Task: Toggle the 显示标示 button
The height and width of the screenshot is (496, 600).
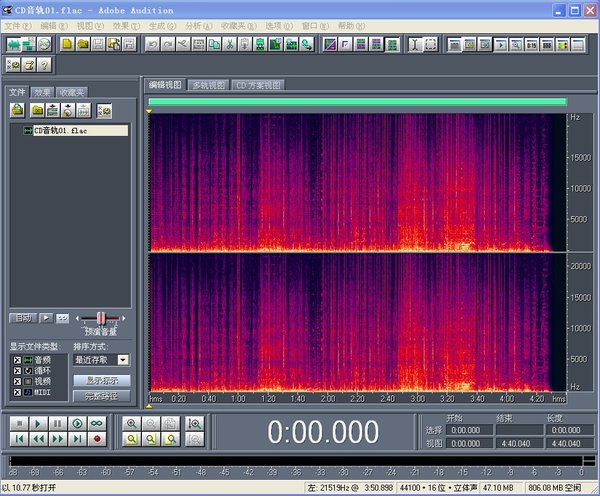Action: 101,380
